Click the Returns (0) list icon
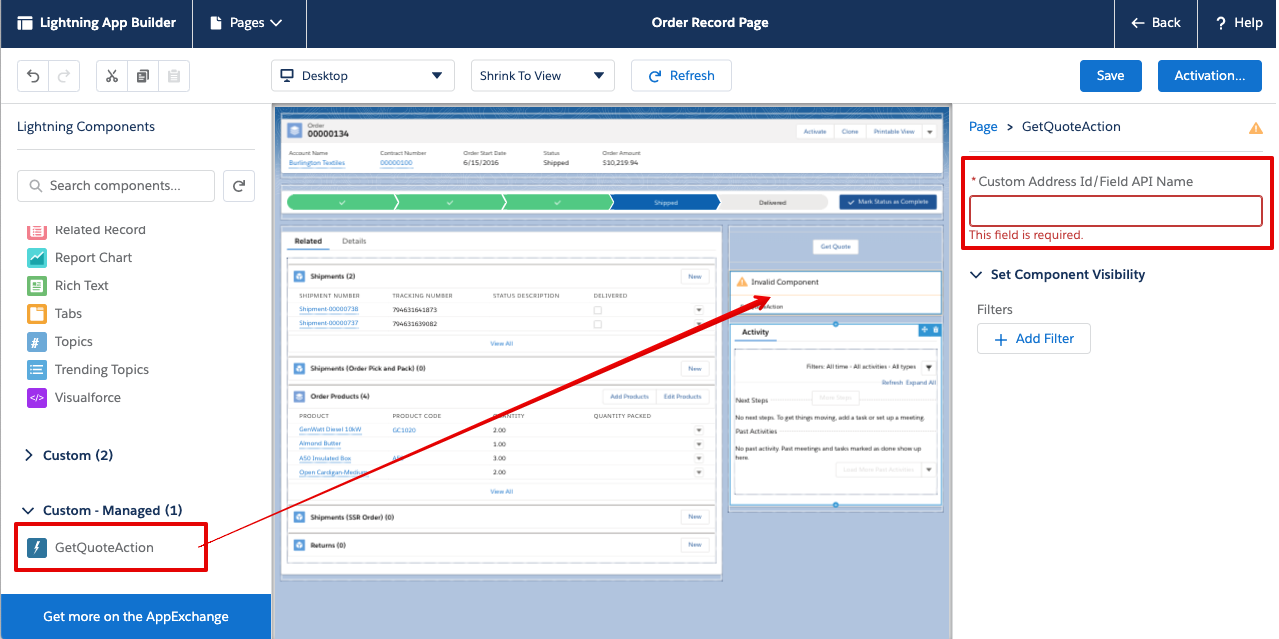This screenshot has height=639, width=1279. (x=297, y=545)
